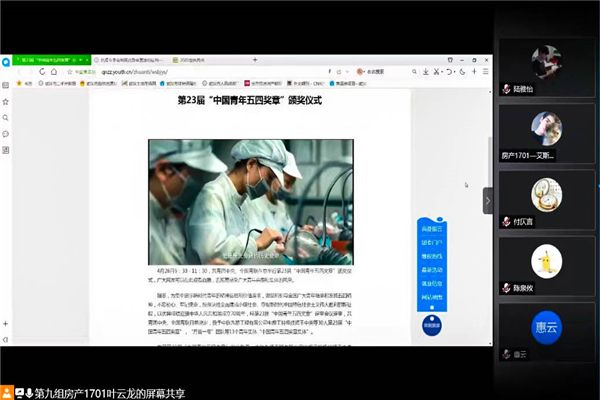The width and height of the screenshot is (600, 400).
Task: Click the microphone icon before the 屏幕共享 caption
Action: pos(29,393)
